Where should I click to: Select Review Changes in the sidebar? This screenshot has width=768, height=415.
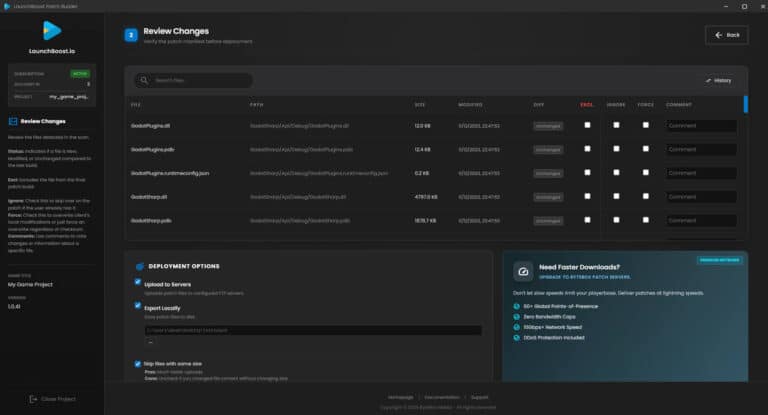[x=43, y=122]
